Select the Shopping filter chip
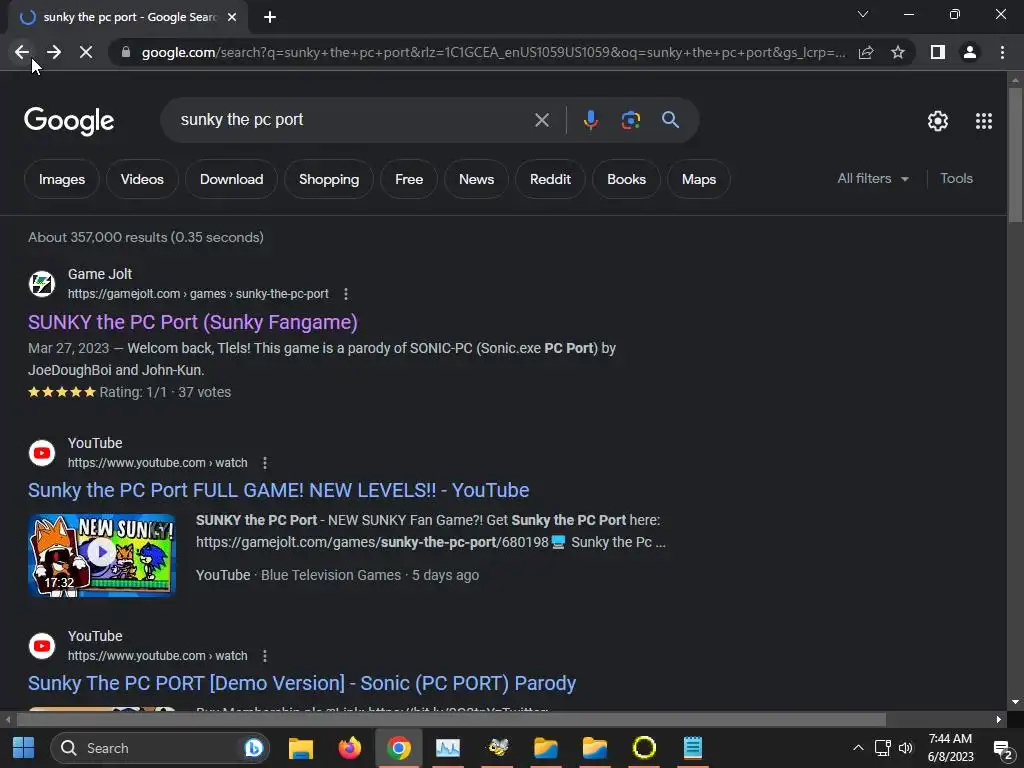 click(328, 179)
